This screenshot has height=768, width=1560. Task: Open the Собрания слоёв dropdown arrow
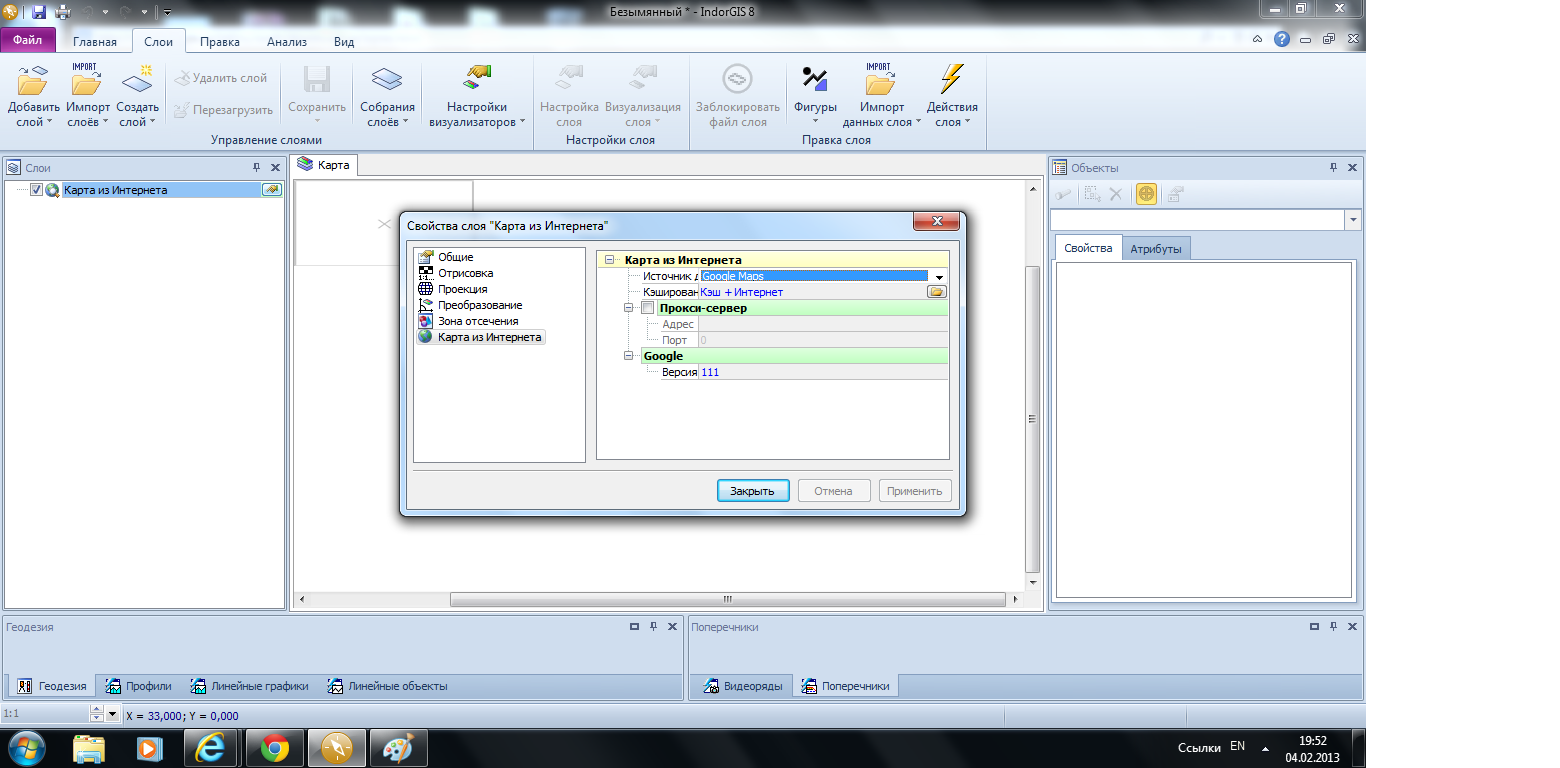tap(406, 123)
